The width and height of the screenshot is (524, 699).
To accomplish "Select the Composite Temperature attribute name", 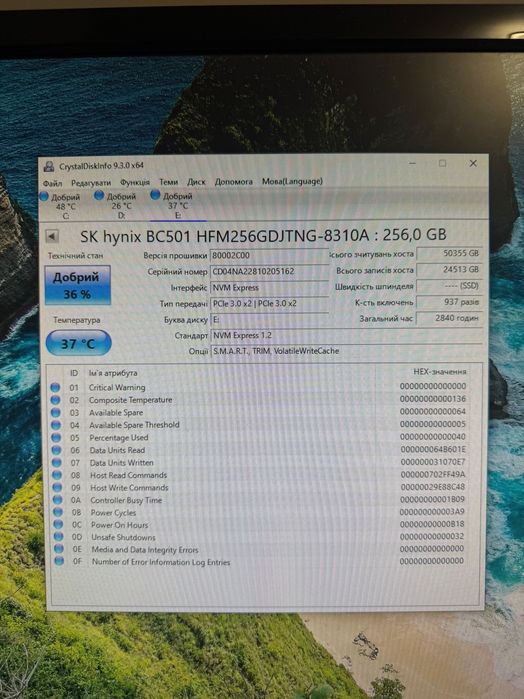I will (x=130, y=400).
